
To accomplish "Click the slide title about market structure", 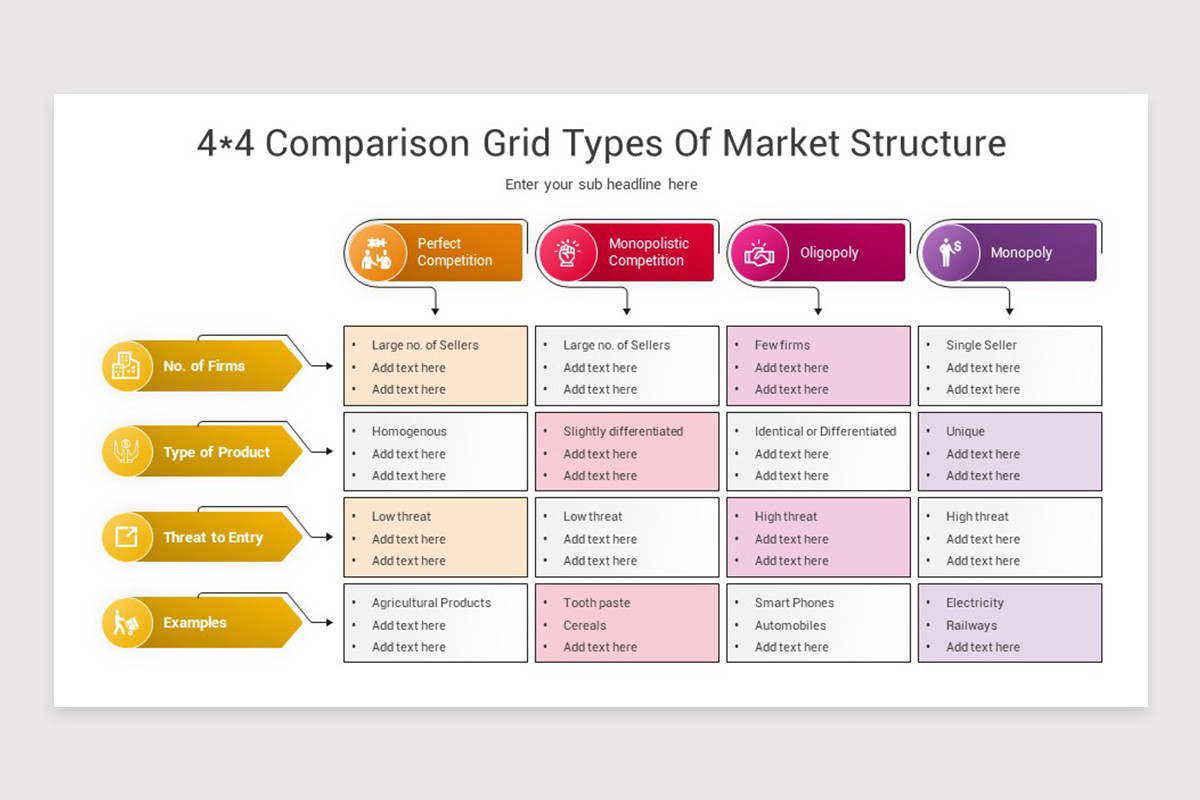I will pos(600,143).
